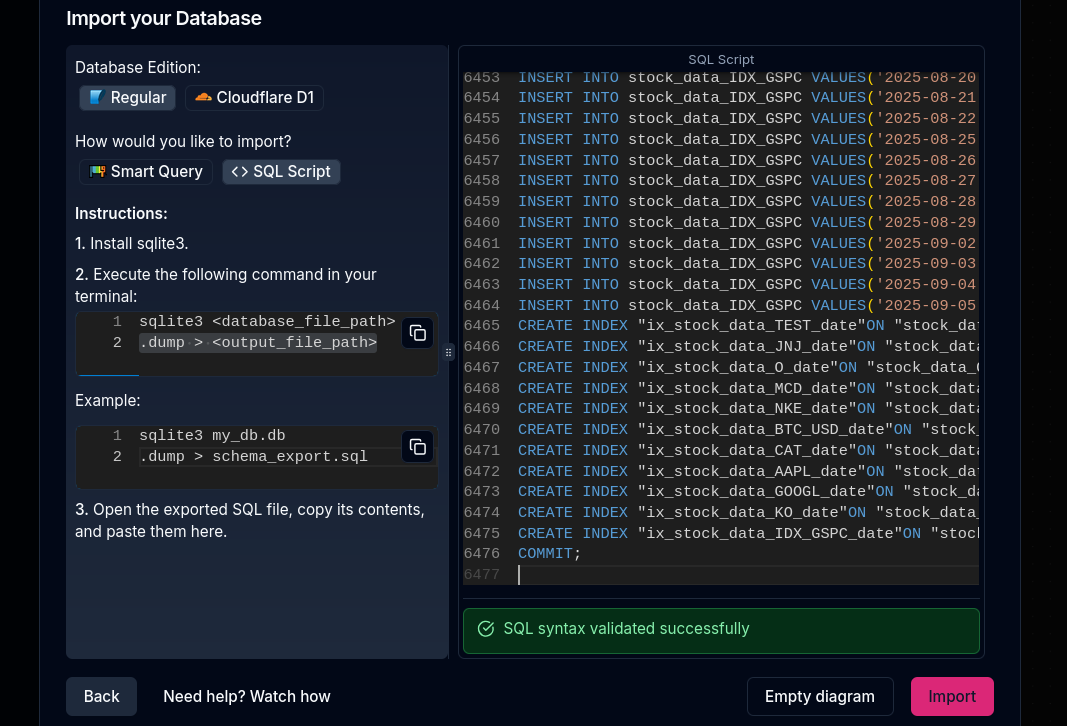Viewport: 1067px width, 726px height.
Task: Click the Smart Query icon
Action: [x=97, y=172]
